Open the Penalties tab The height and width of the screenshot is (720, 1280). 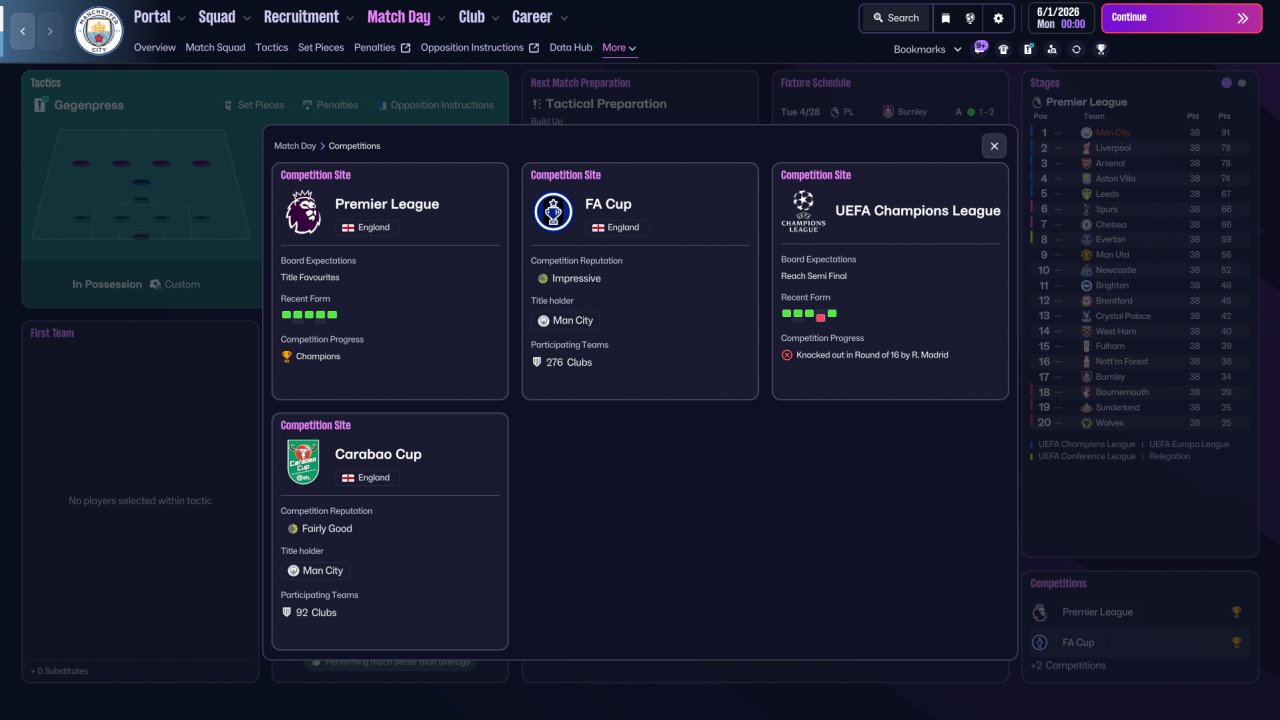(x=375, y=47)
